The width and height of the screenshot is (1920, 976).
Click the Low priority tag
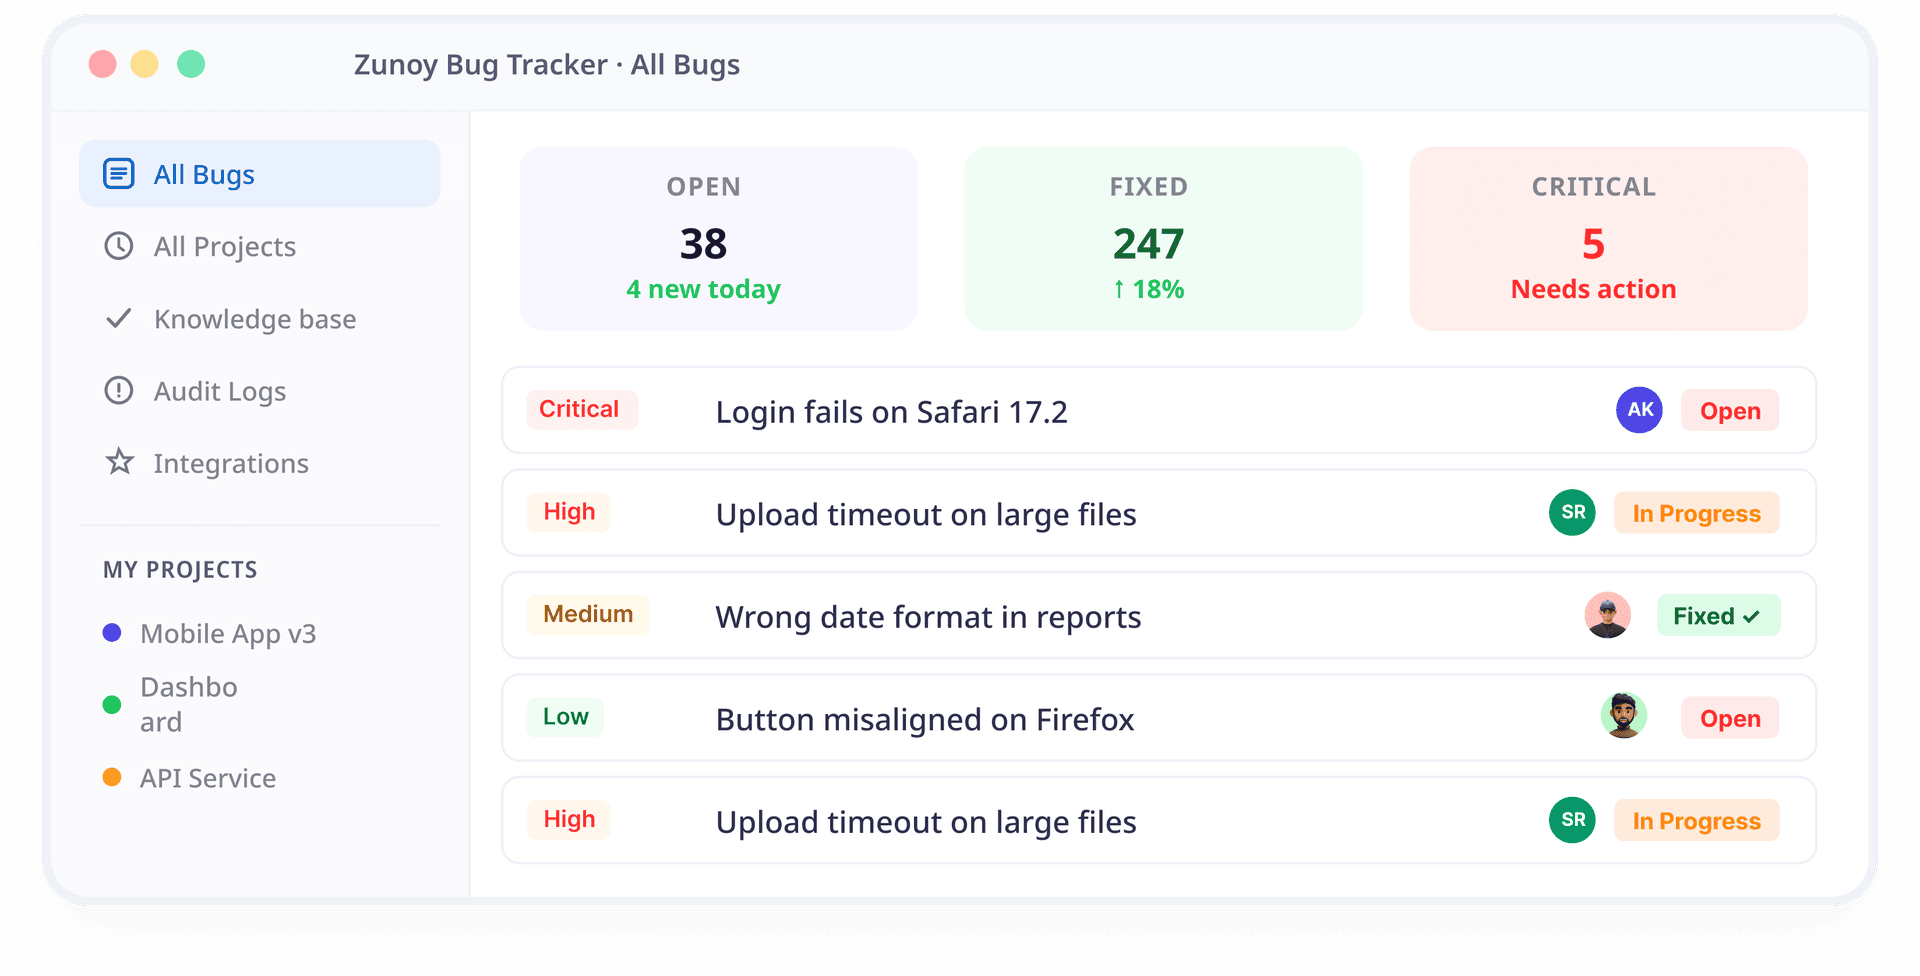tap(566, 717)
